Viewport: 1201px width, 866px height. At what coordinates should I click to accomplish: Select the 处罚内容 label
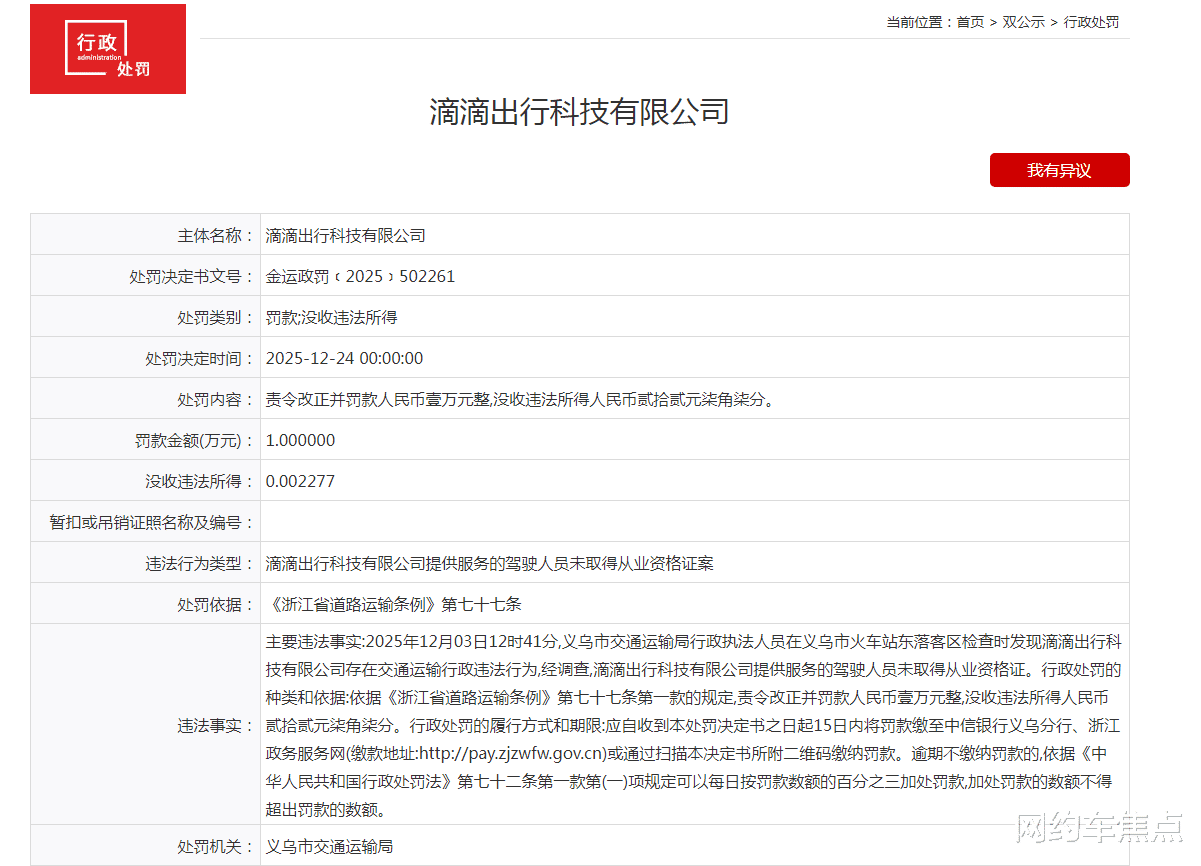click(x=216, y=399)
